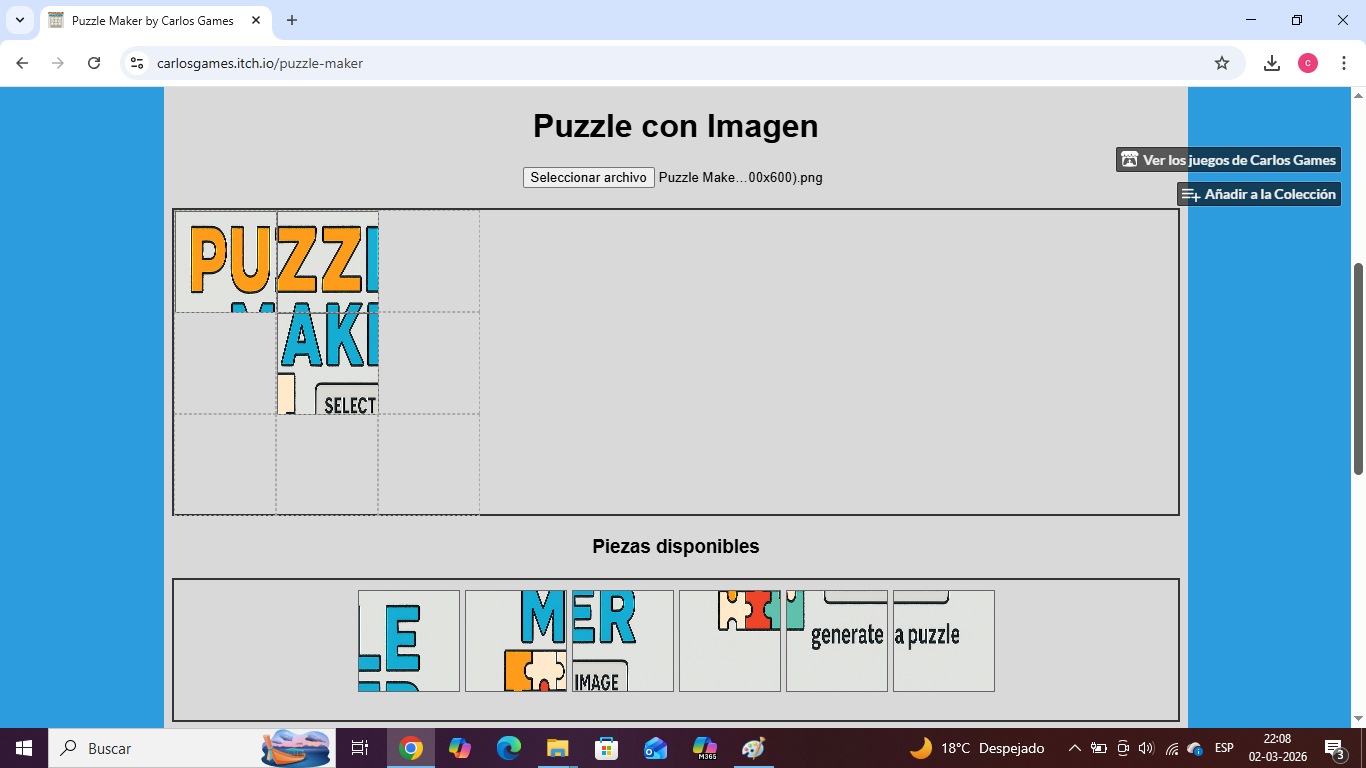Click the OneDrive cloud tray icon
The width and height of the screenshot is (1366, 768).
click(x=1195, y=748)
